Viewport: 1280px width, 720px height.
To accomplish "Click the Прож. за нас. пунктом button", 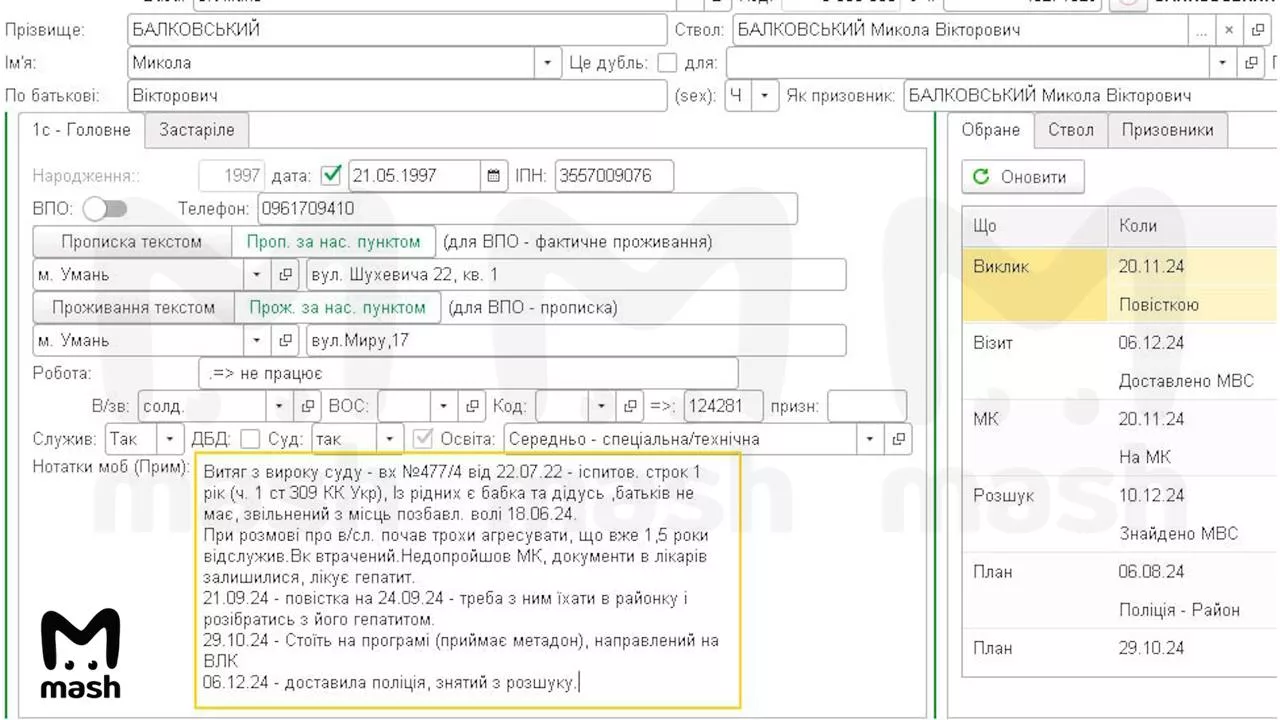I will click(x=337, y=307).
